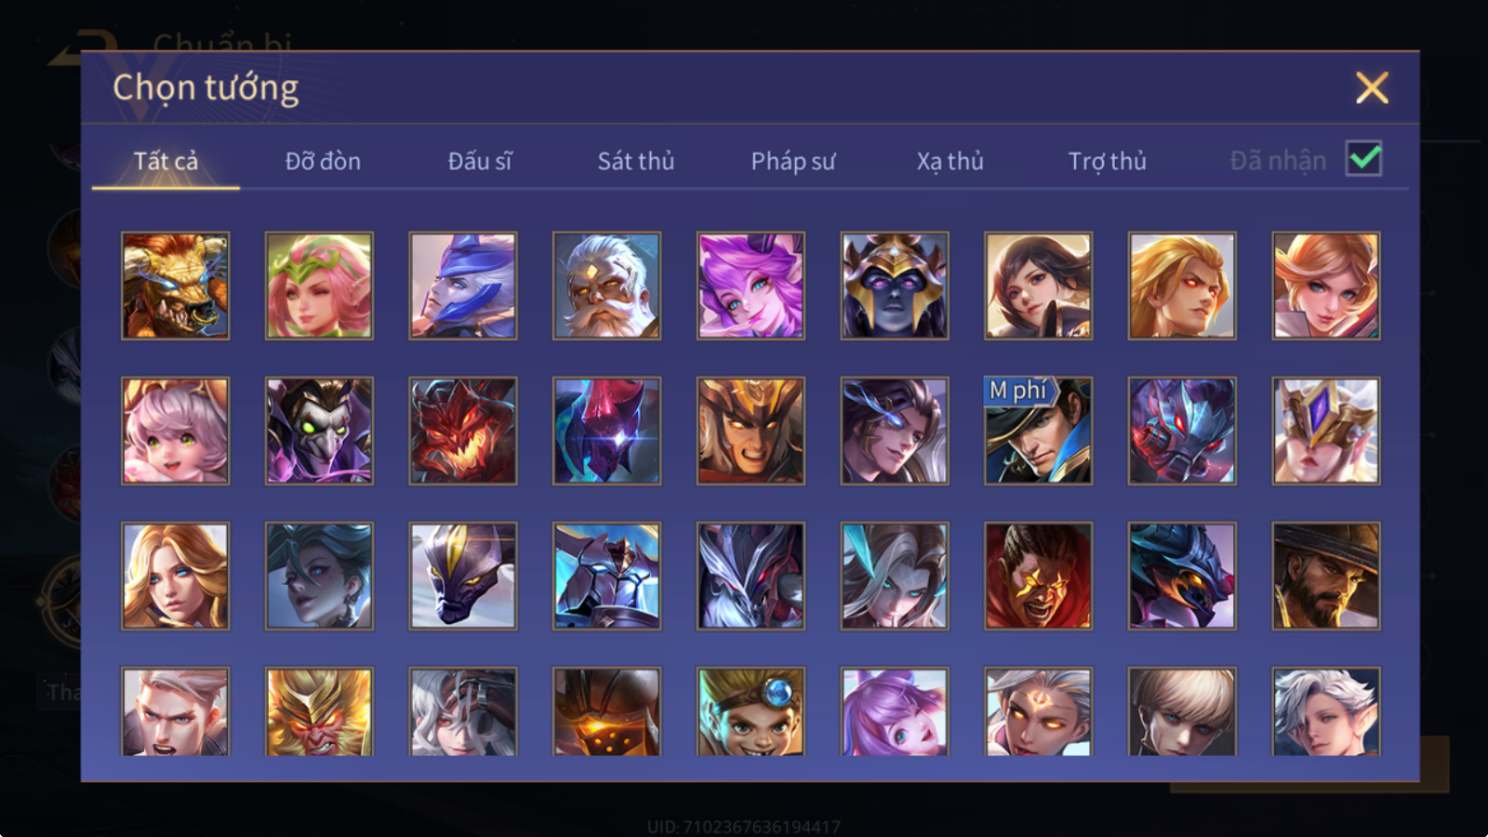Viewport: 1488px width, 837px height.
Task: Switch to the Pháp sư tab
Action: (x=793, y=161)
